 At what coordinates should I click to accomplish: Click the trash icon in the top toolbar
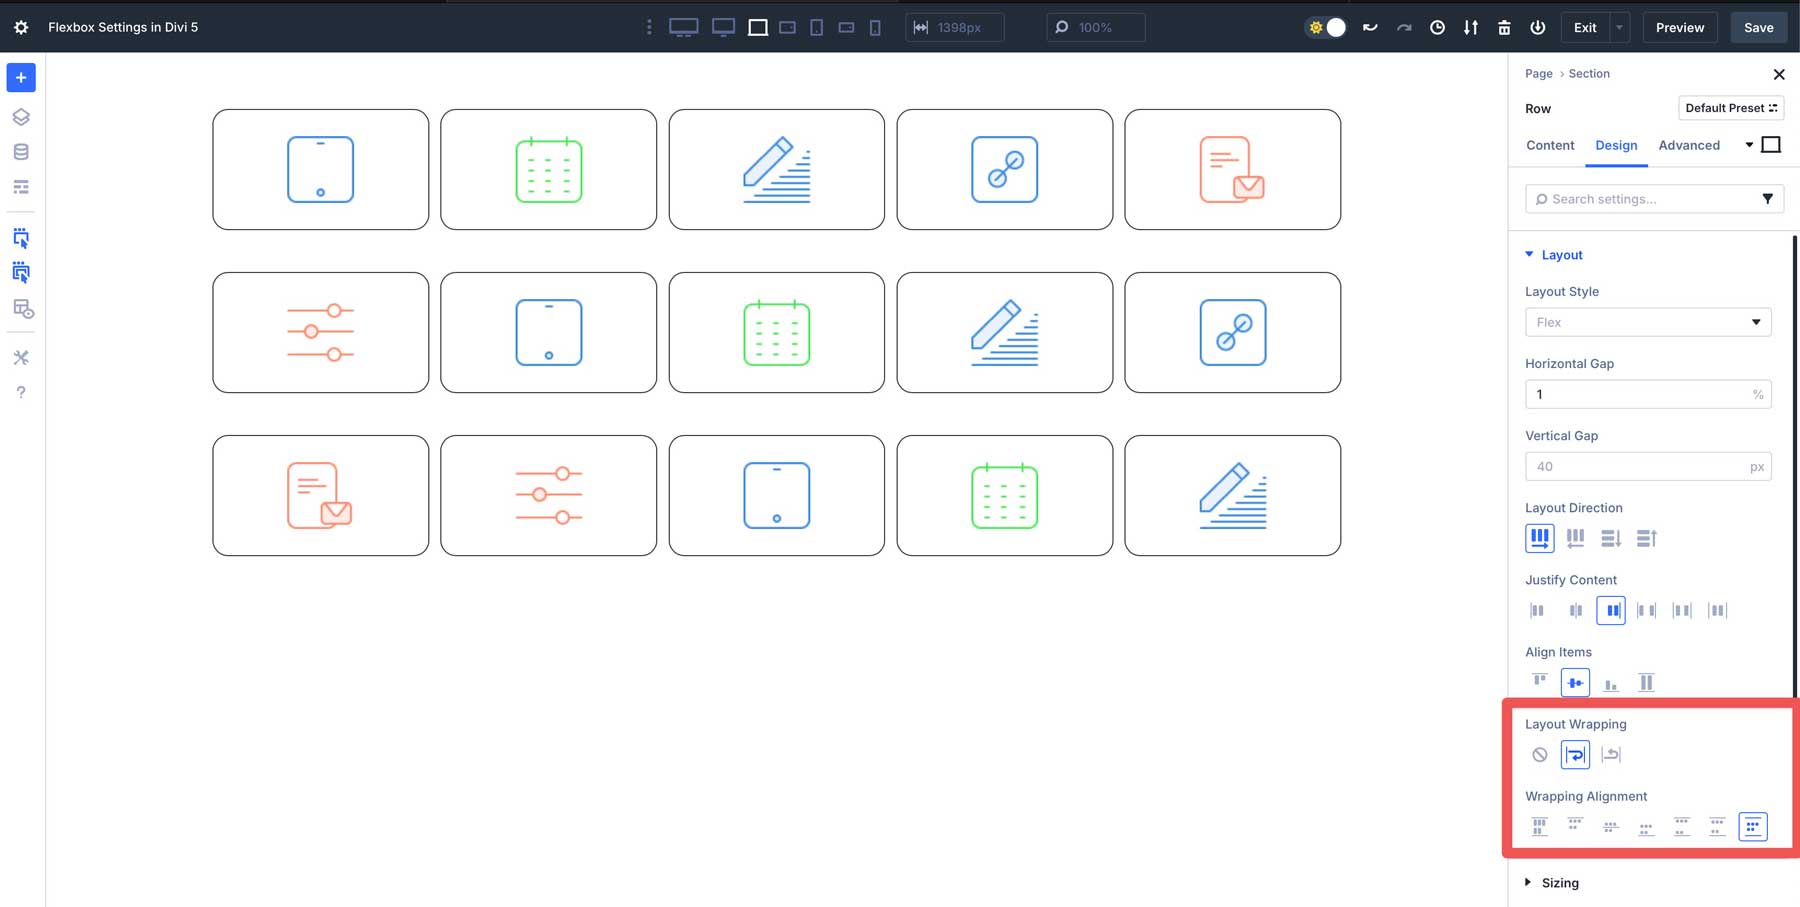click(1505, 27)
